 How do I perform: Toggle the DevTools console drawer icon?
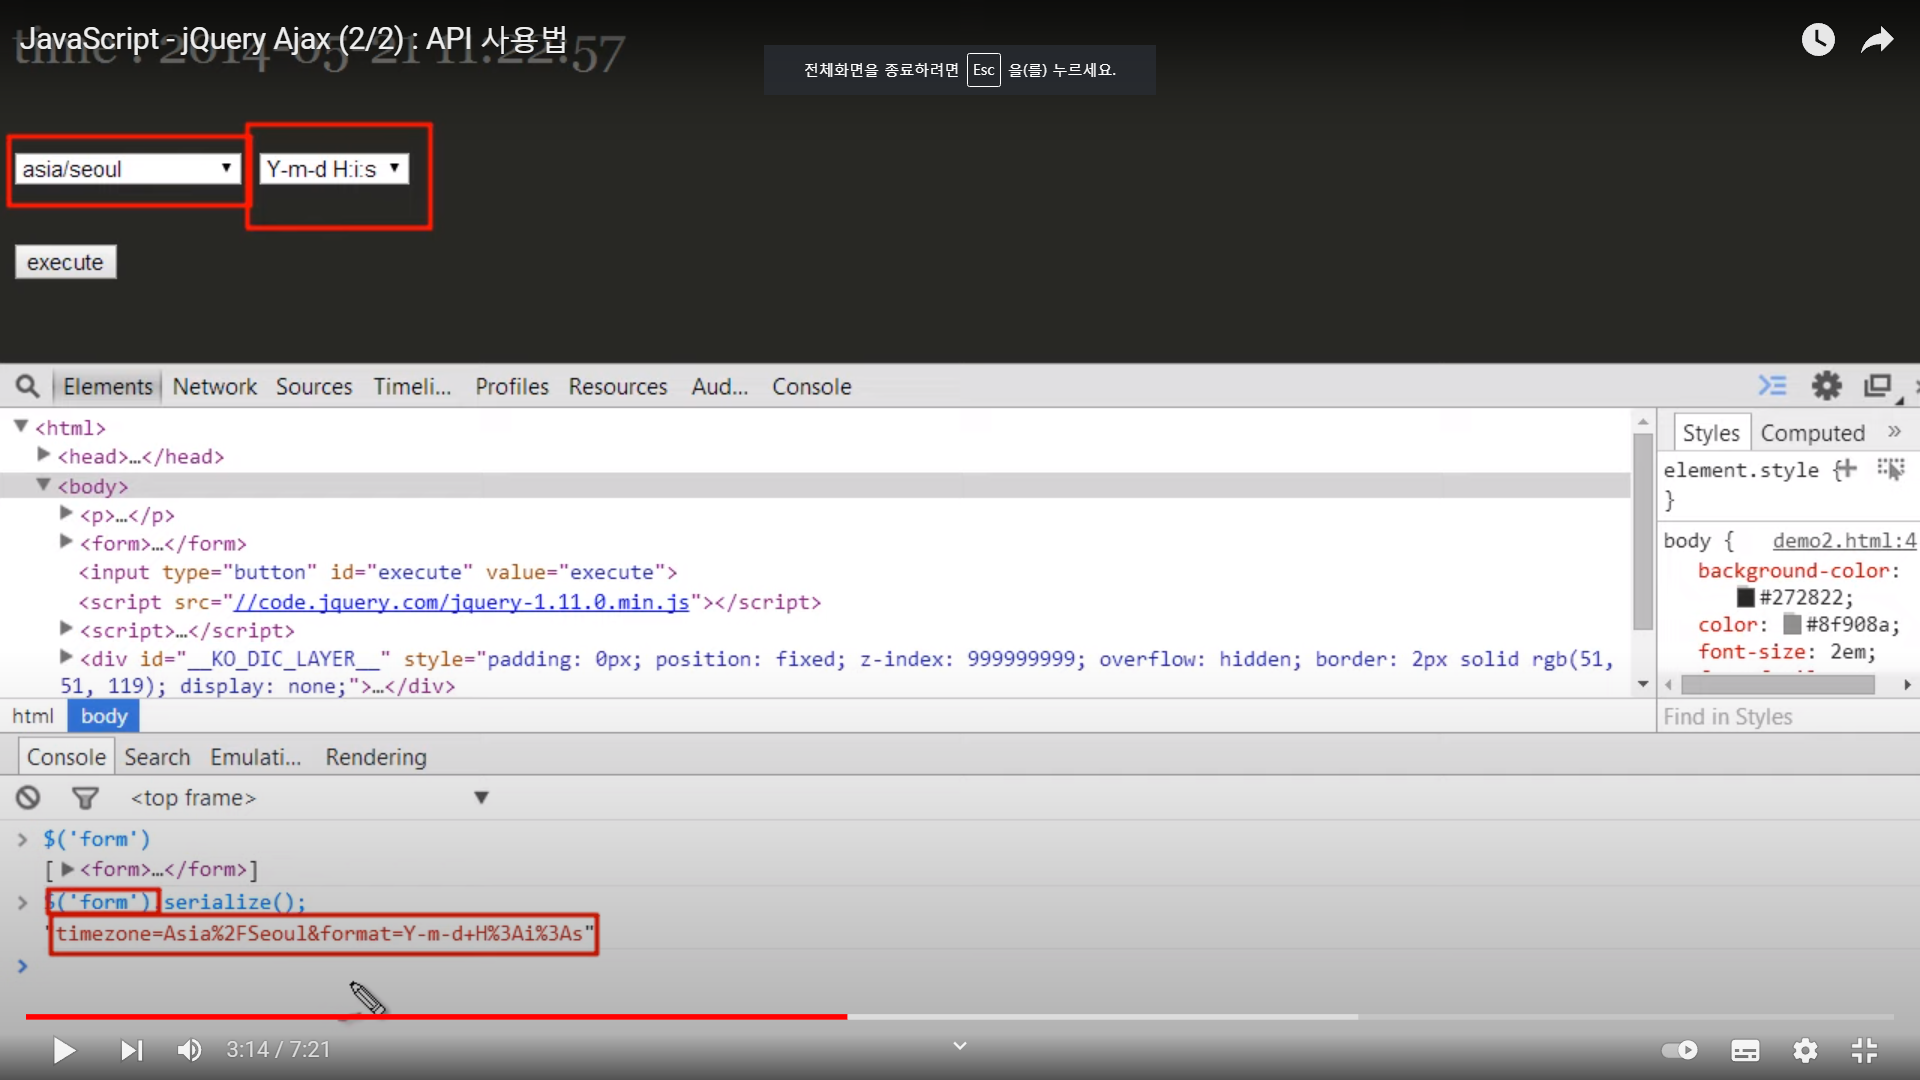coord(1772,386)
